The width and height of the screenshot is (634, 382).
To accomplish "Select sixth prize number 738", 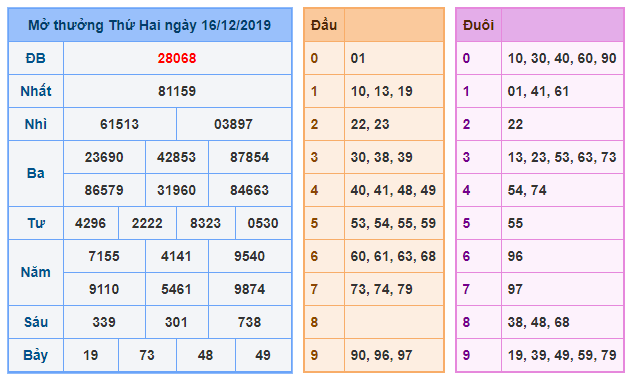I will [x=249, y=322].
